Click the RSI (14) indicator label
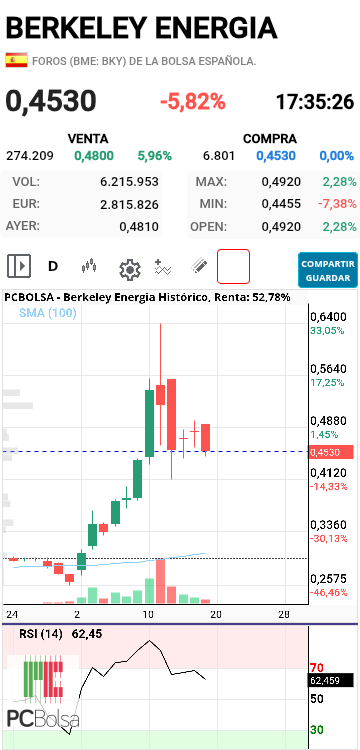 [41, 634]
